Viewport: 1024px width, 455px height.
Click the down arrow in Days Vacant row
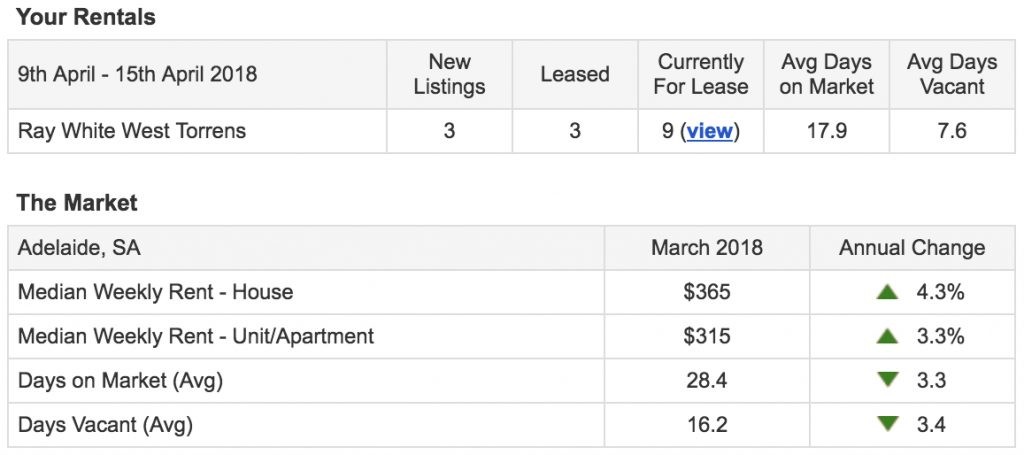point(888,424)
